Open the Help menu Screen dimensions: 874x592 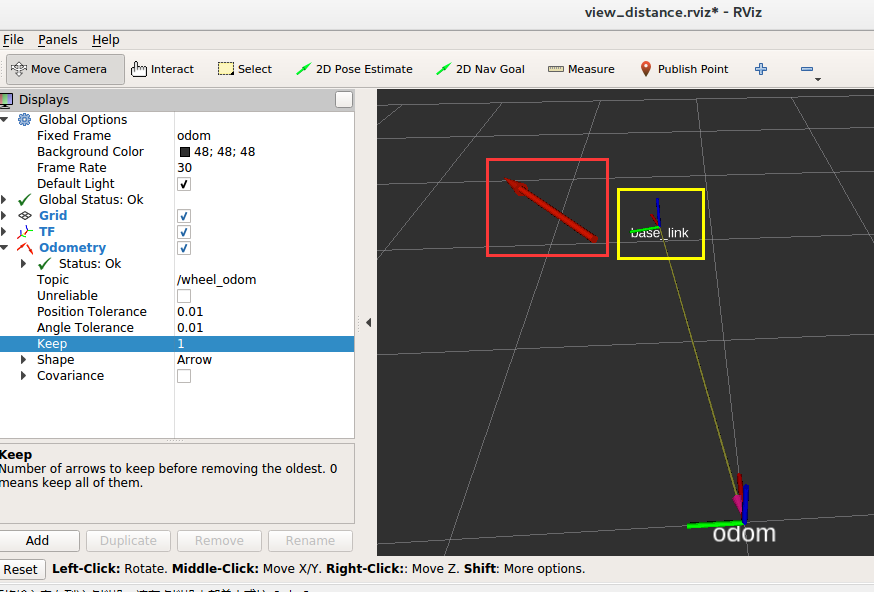click(106, 40)
